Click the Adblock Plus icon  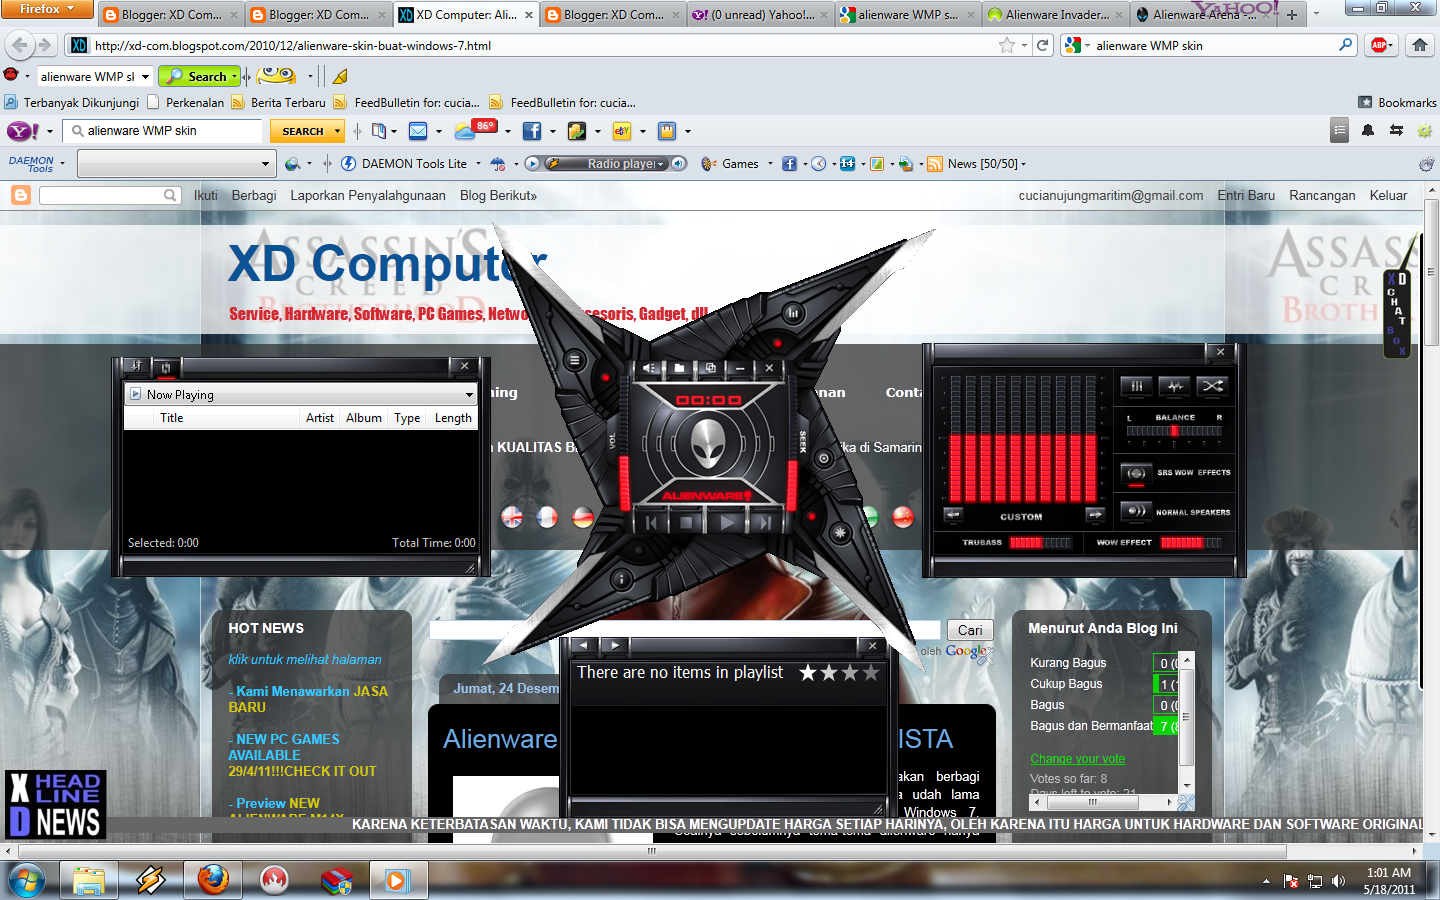1380,45
